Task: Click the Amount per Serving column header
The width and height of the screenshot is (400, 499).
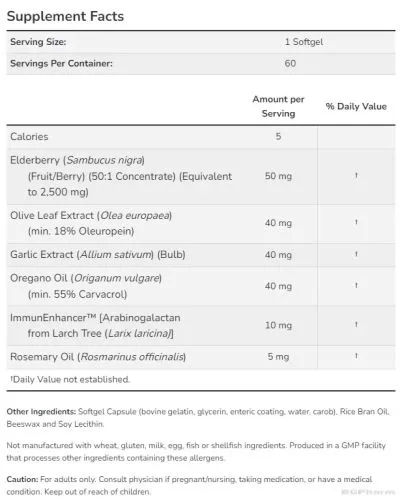Action: [278, 106]
